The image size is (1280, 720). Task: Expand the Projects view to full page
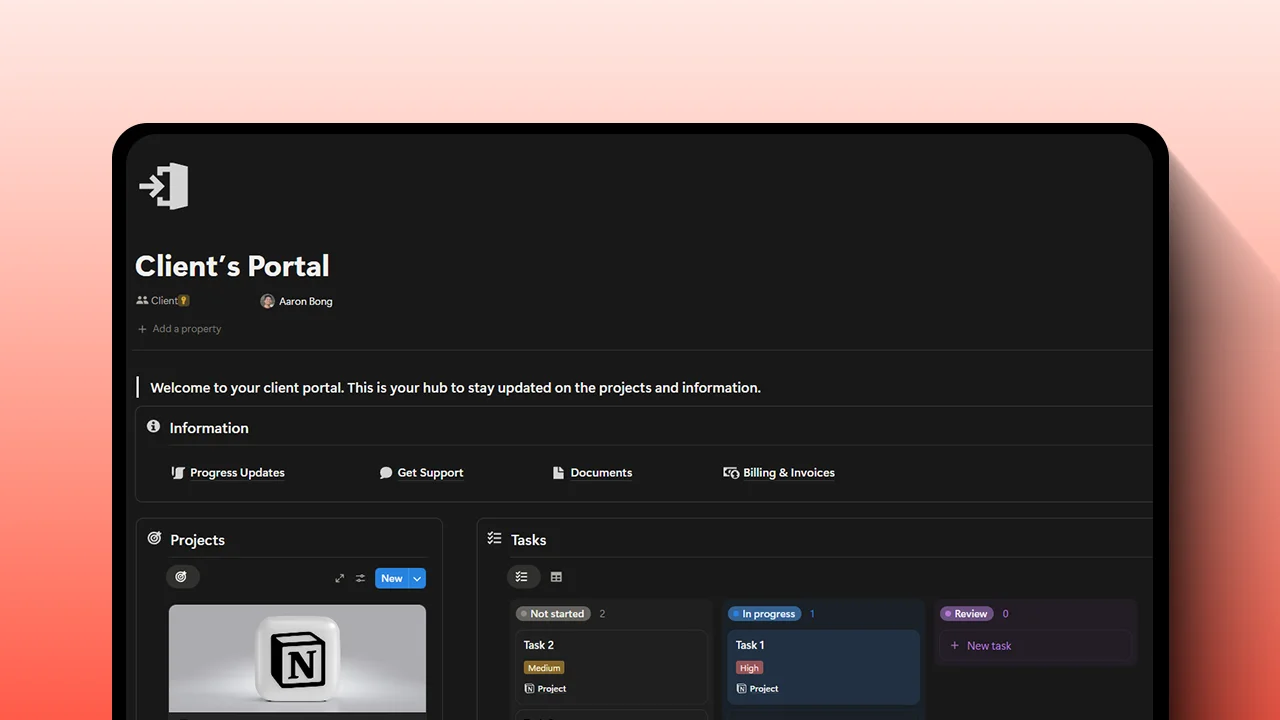click(340, 578)
